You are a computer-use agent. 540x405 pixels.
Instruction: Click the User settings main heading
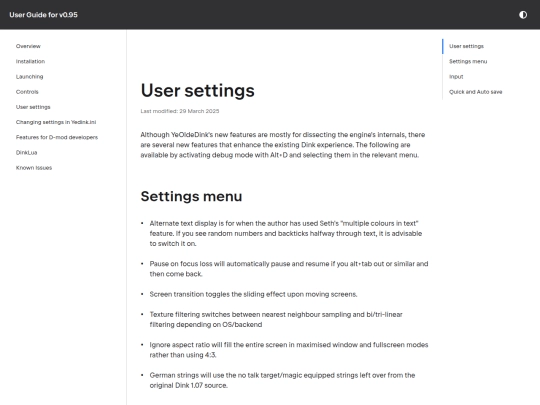point(197,90)
